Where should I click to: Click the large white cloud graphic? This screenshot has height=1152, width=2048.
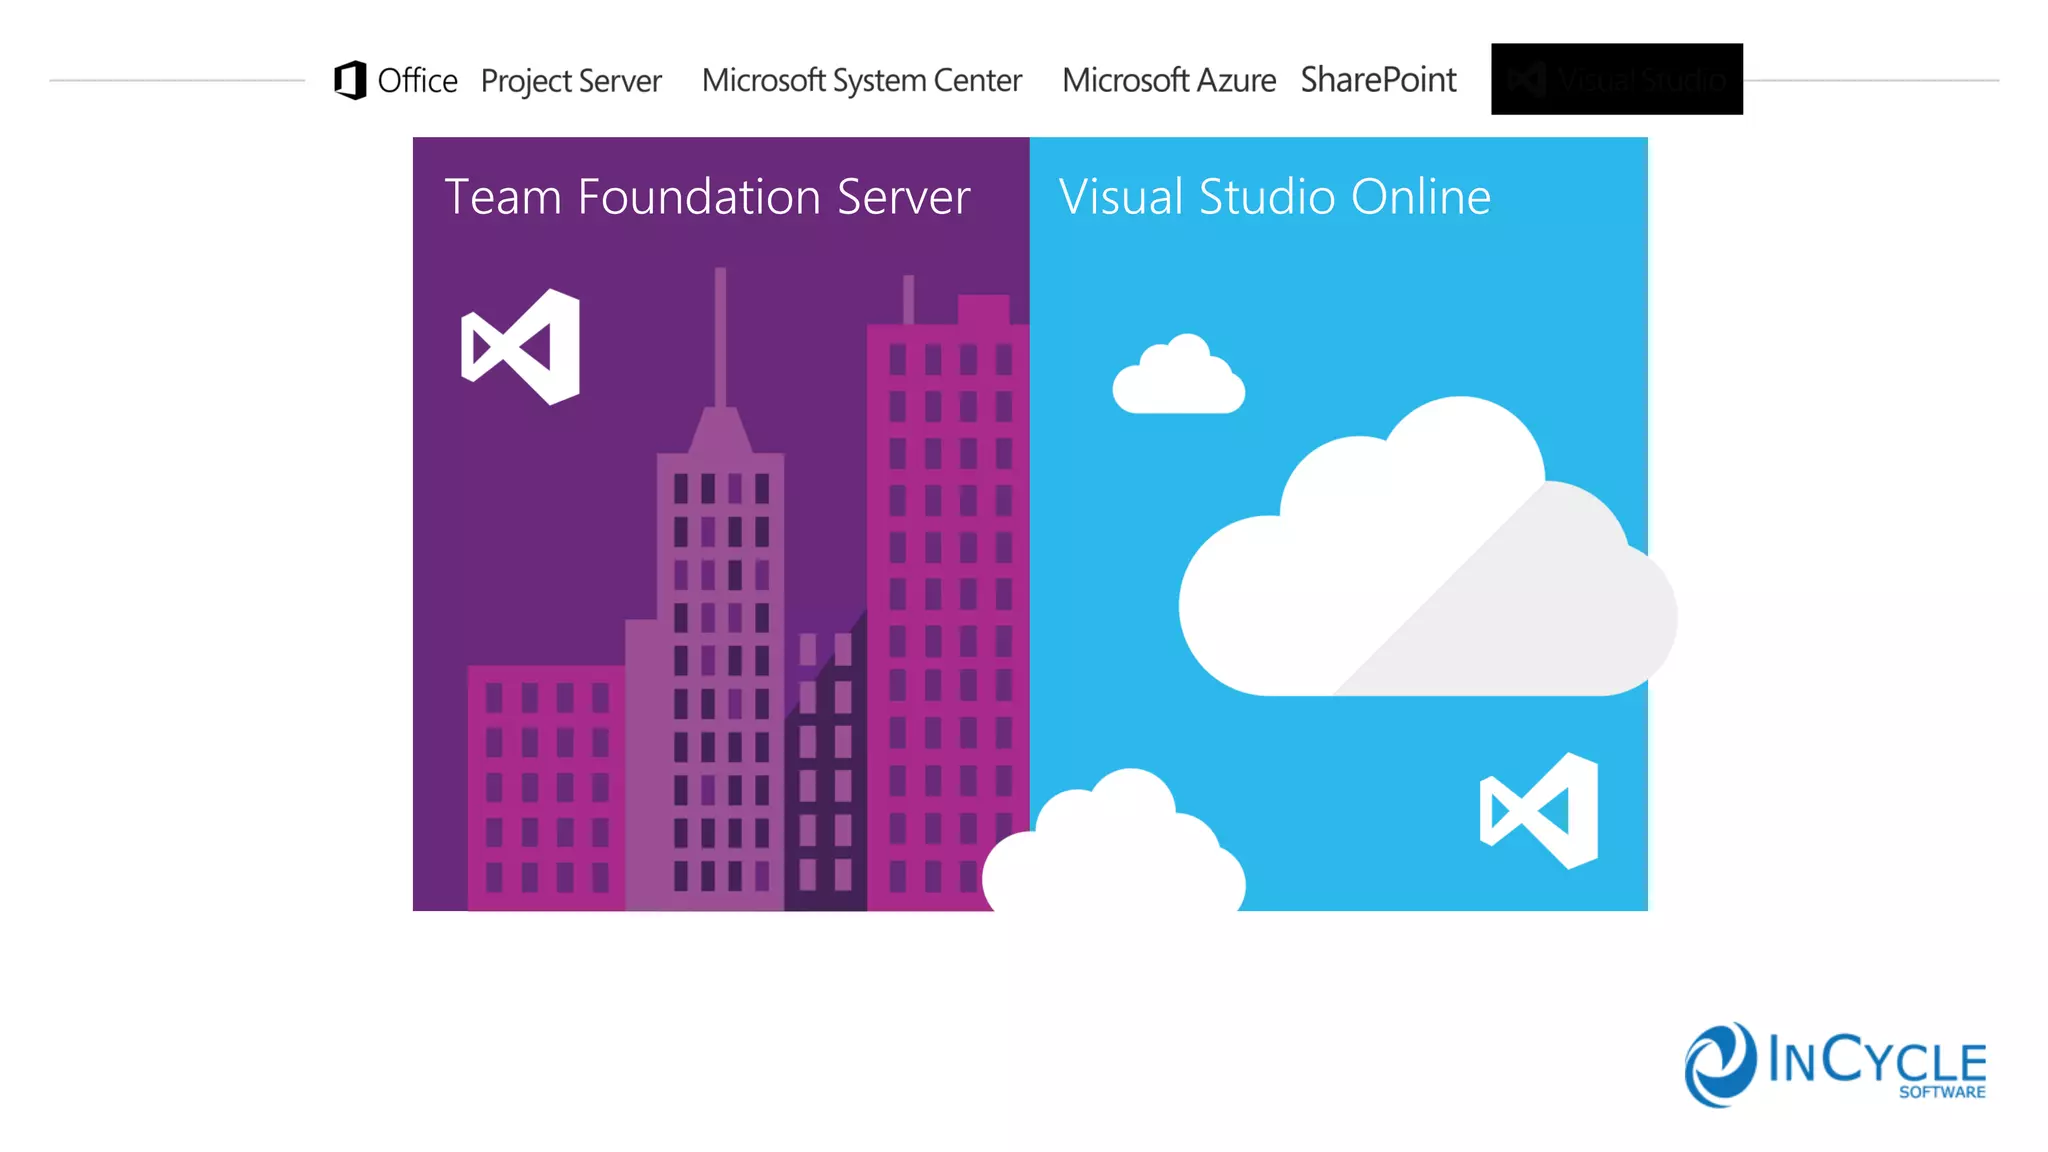pos(1420,570)
